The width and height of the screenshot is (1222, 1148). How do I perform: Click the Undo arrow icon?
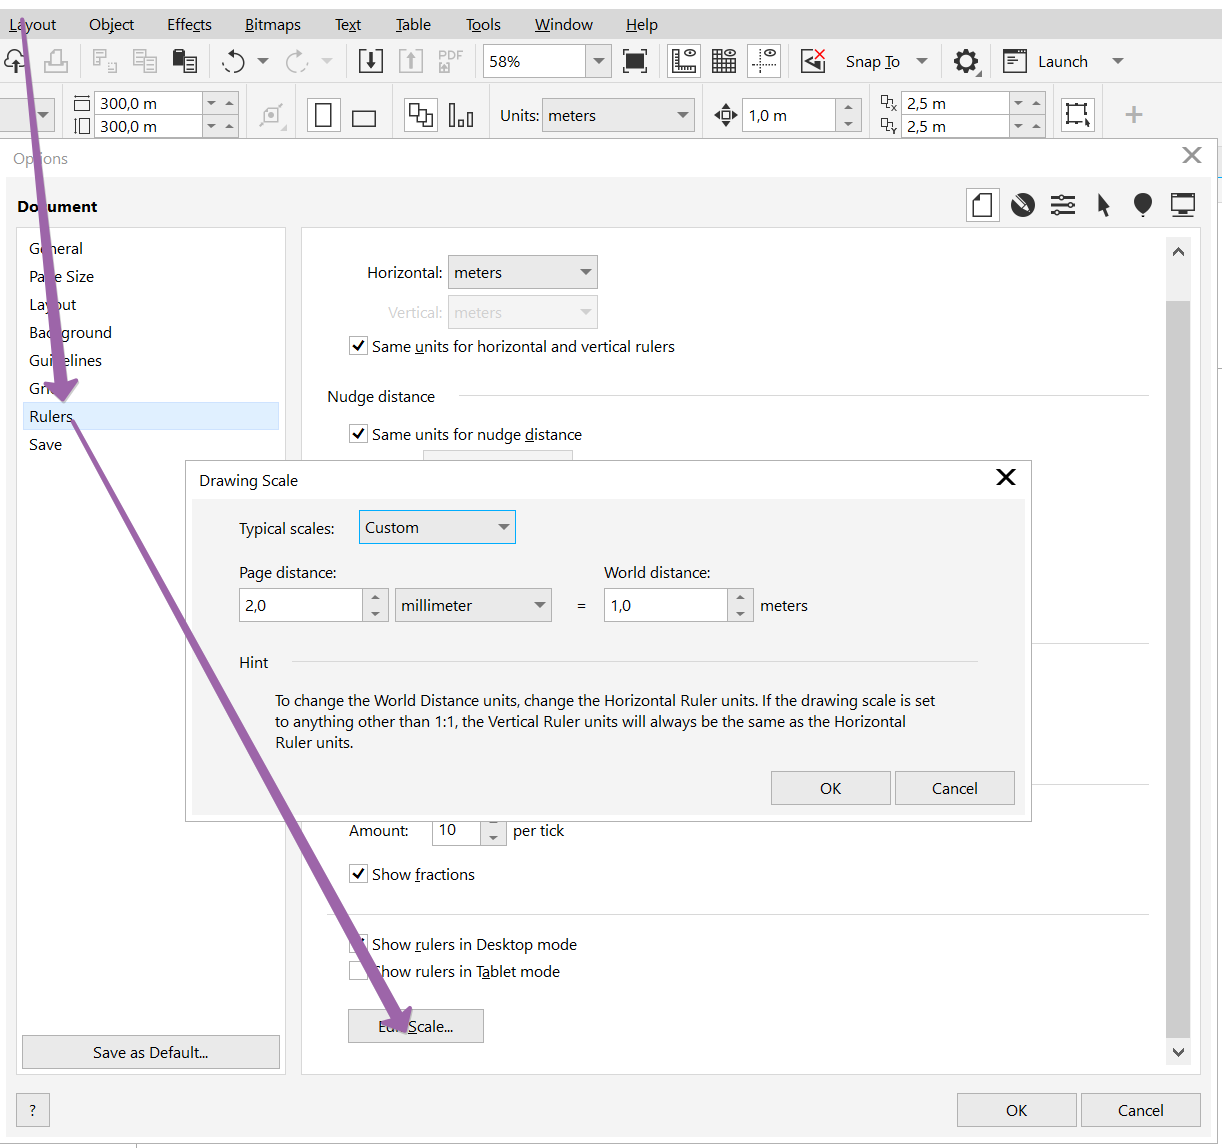click(234, 62)
